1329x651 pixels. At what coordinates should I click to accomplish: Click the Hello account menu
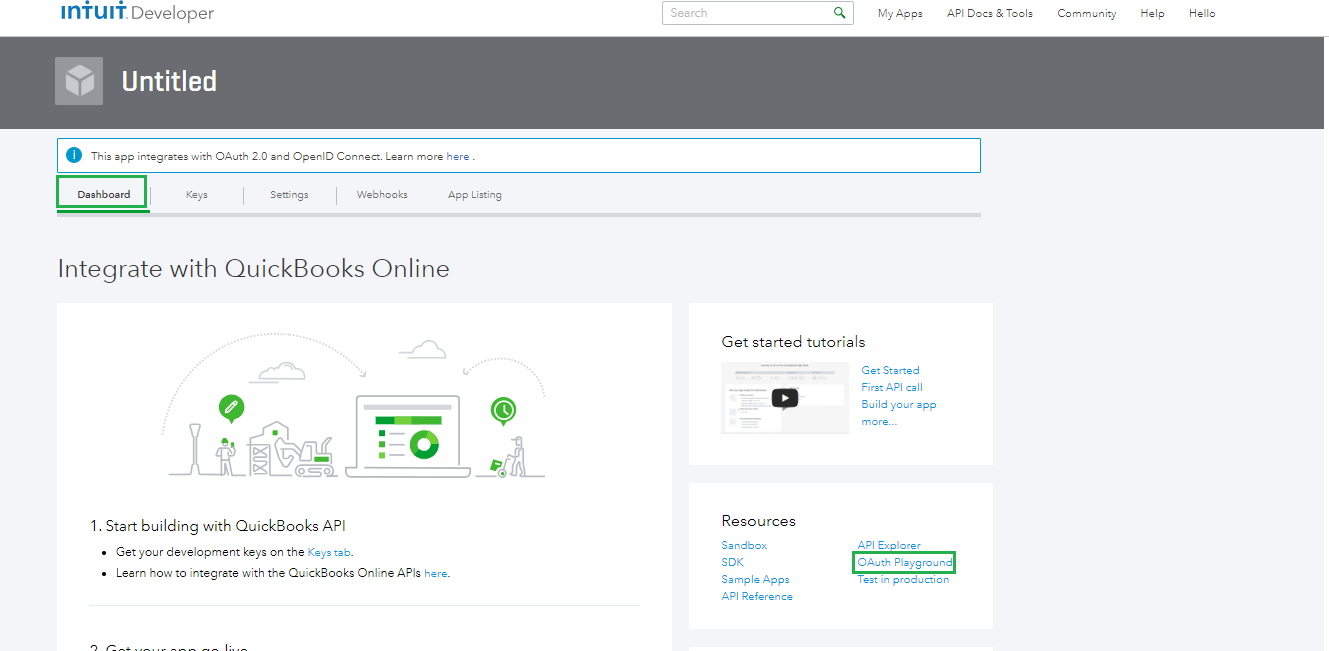pyautogui.click(x=1202, y=14)
